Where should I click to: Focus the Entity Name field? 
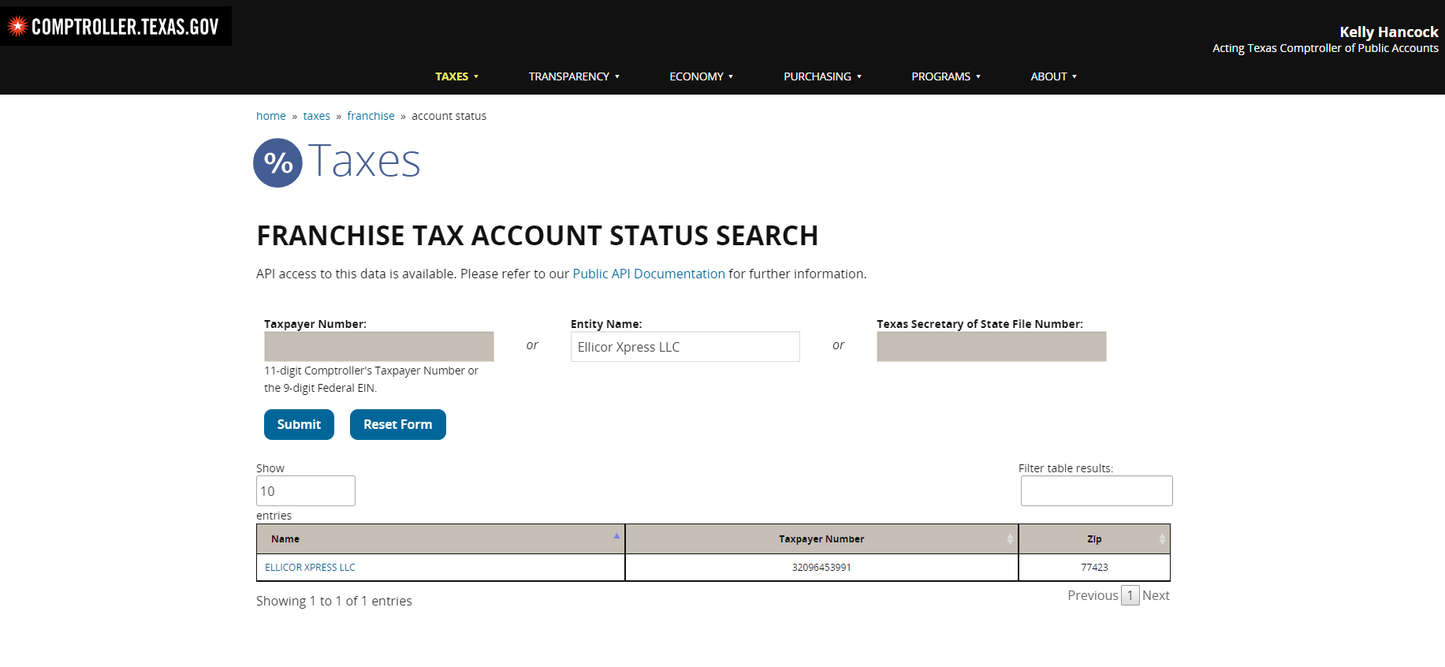pyautogui.click(x=685, y=346)
